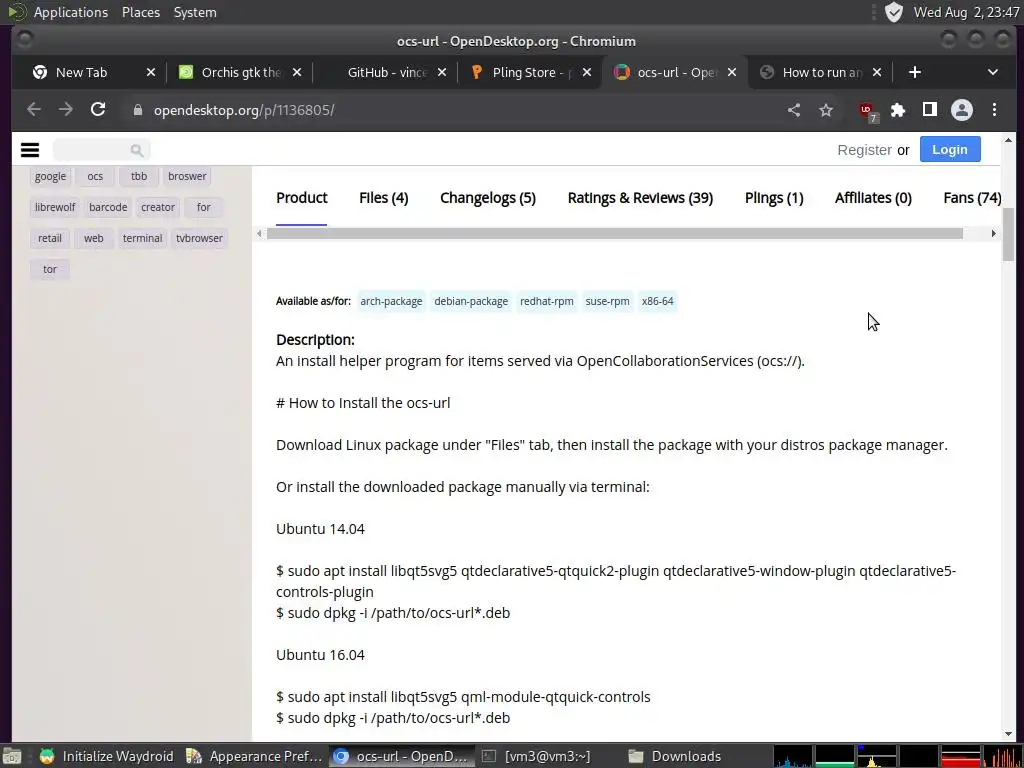The height and width of the screenshot is (768, 1024).
Task: Click the ocs tag
Action: click(x=95, y=176)
